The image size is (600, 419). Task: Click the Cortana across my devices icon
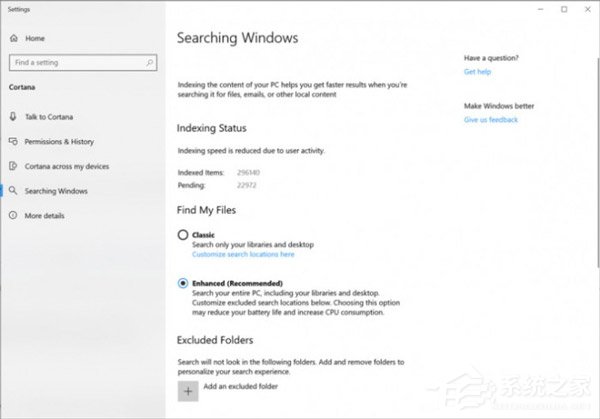pyautogui.click(x=13, y=166)
